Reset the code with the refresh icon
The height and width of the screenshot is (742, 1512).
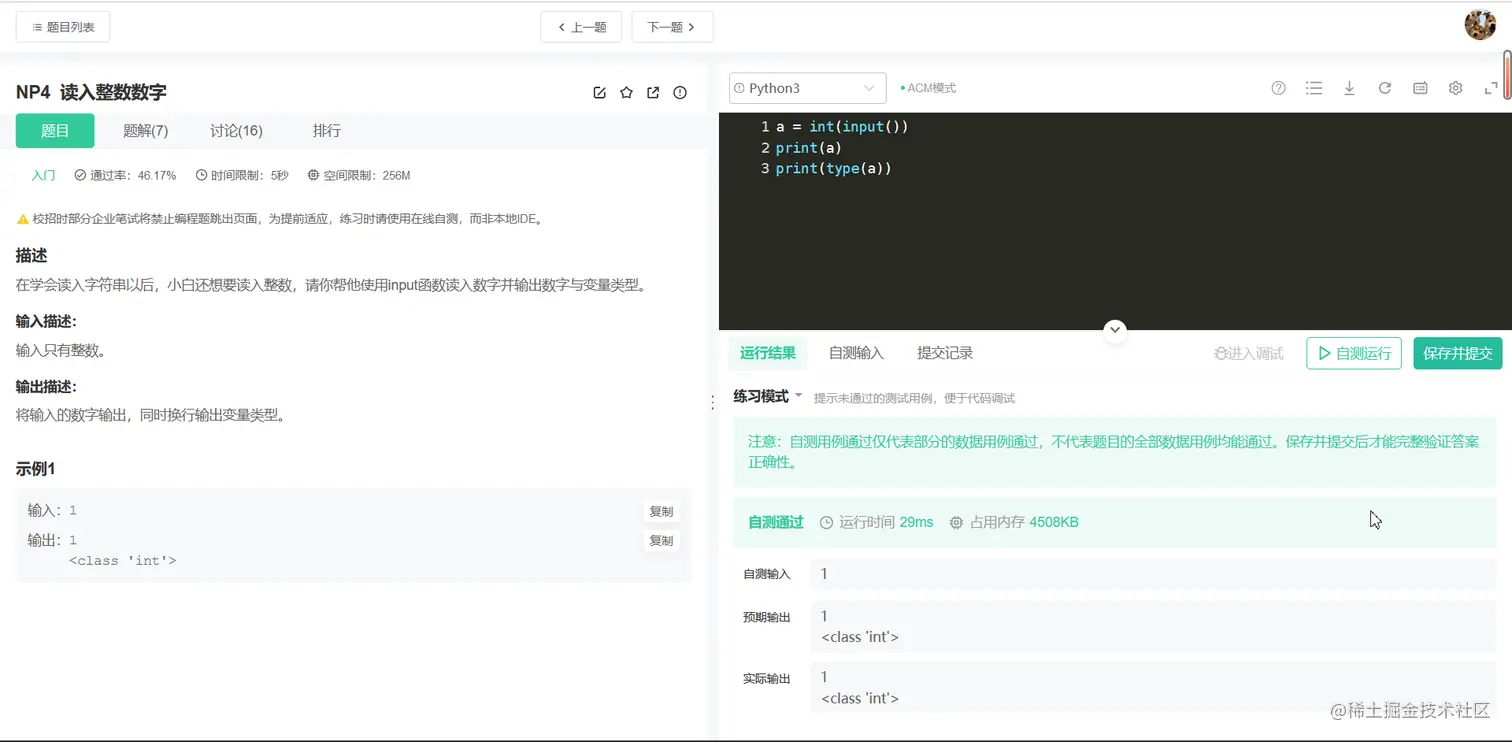coord(1384,88)
